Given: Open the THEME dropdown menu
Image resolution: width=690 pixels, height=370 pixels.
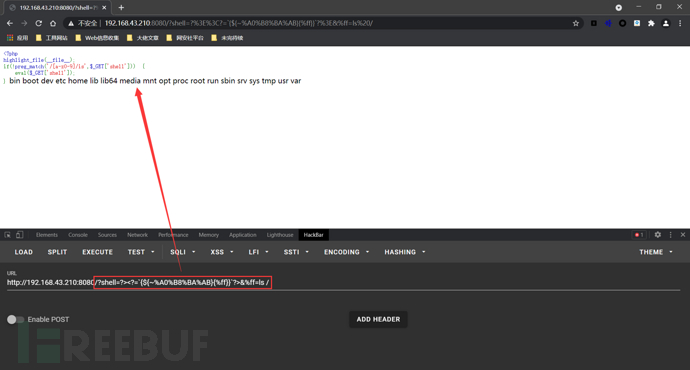Looking at the screenshot, I should pyautogui.click(x=656, y=252).
